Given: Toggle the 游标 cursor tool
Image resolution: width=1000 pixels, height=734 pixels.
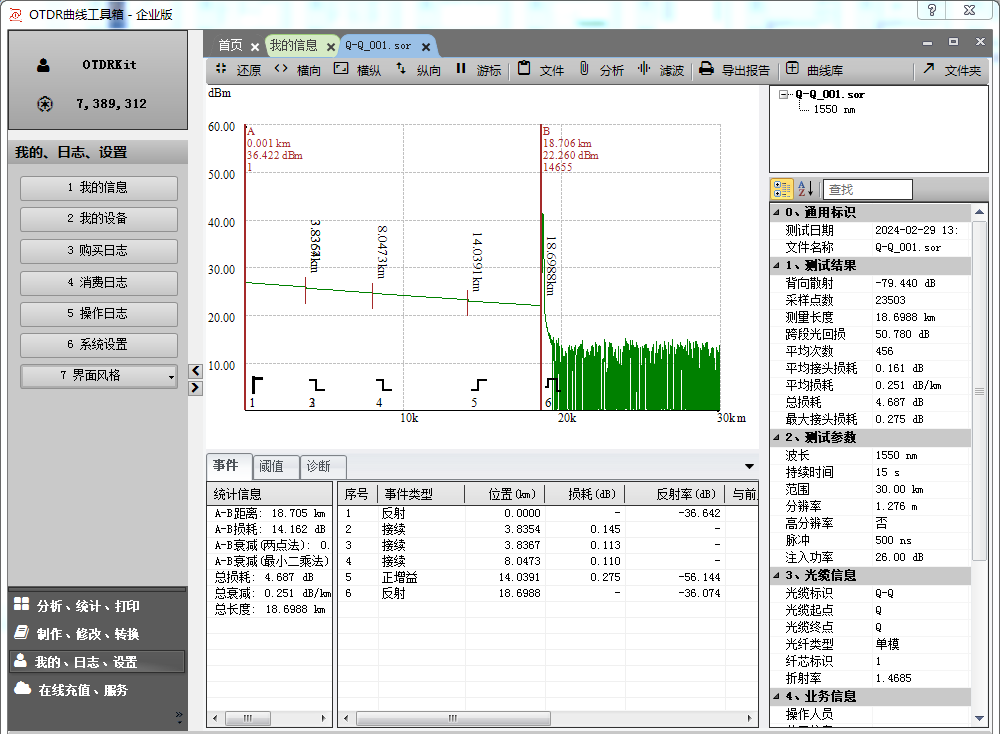Looking at the screenshot, I should 477,70.
